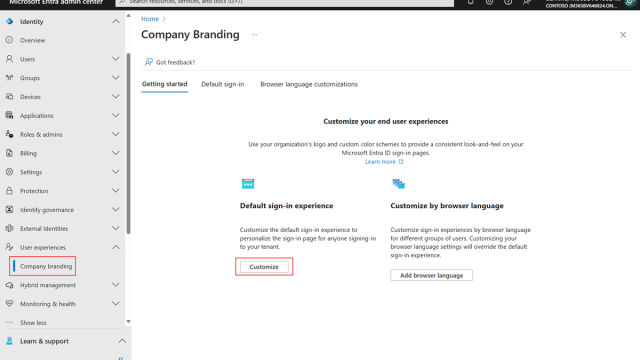Expand the Hybrid management chevron
This screenshot has width=640, height=360.
click(116, 285)
